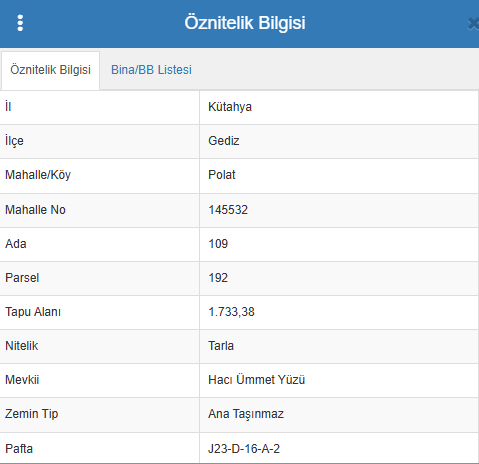Click the Tapu Alanı row label
This screenshot has height=464, width=479.
click(x=33, y=312)
